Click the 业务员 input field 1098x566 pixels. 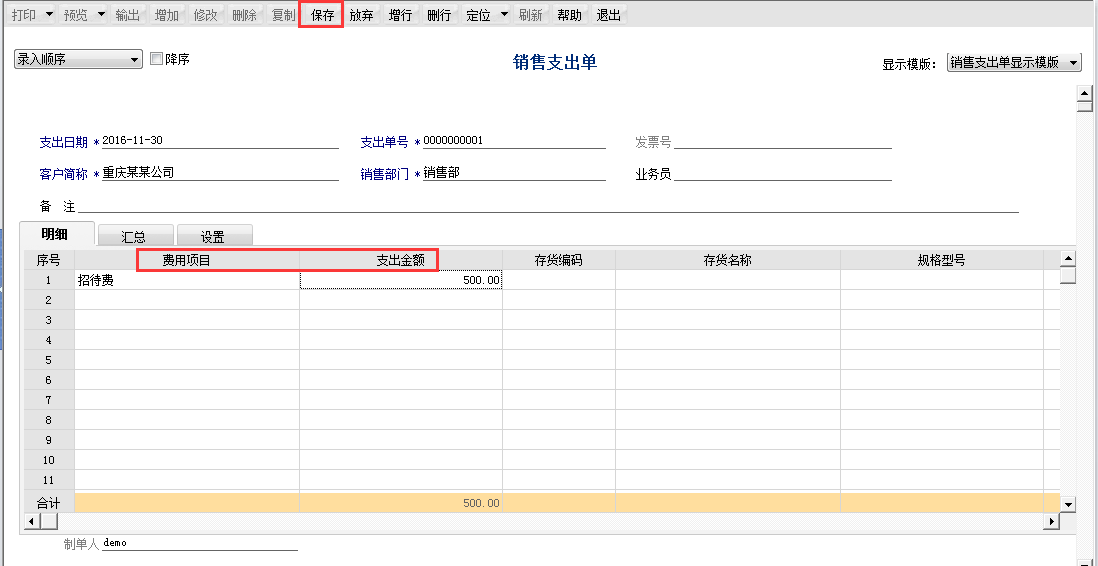click(782, 174)
